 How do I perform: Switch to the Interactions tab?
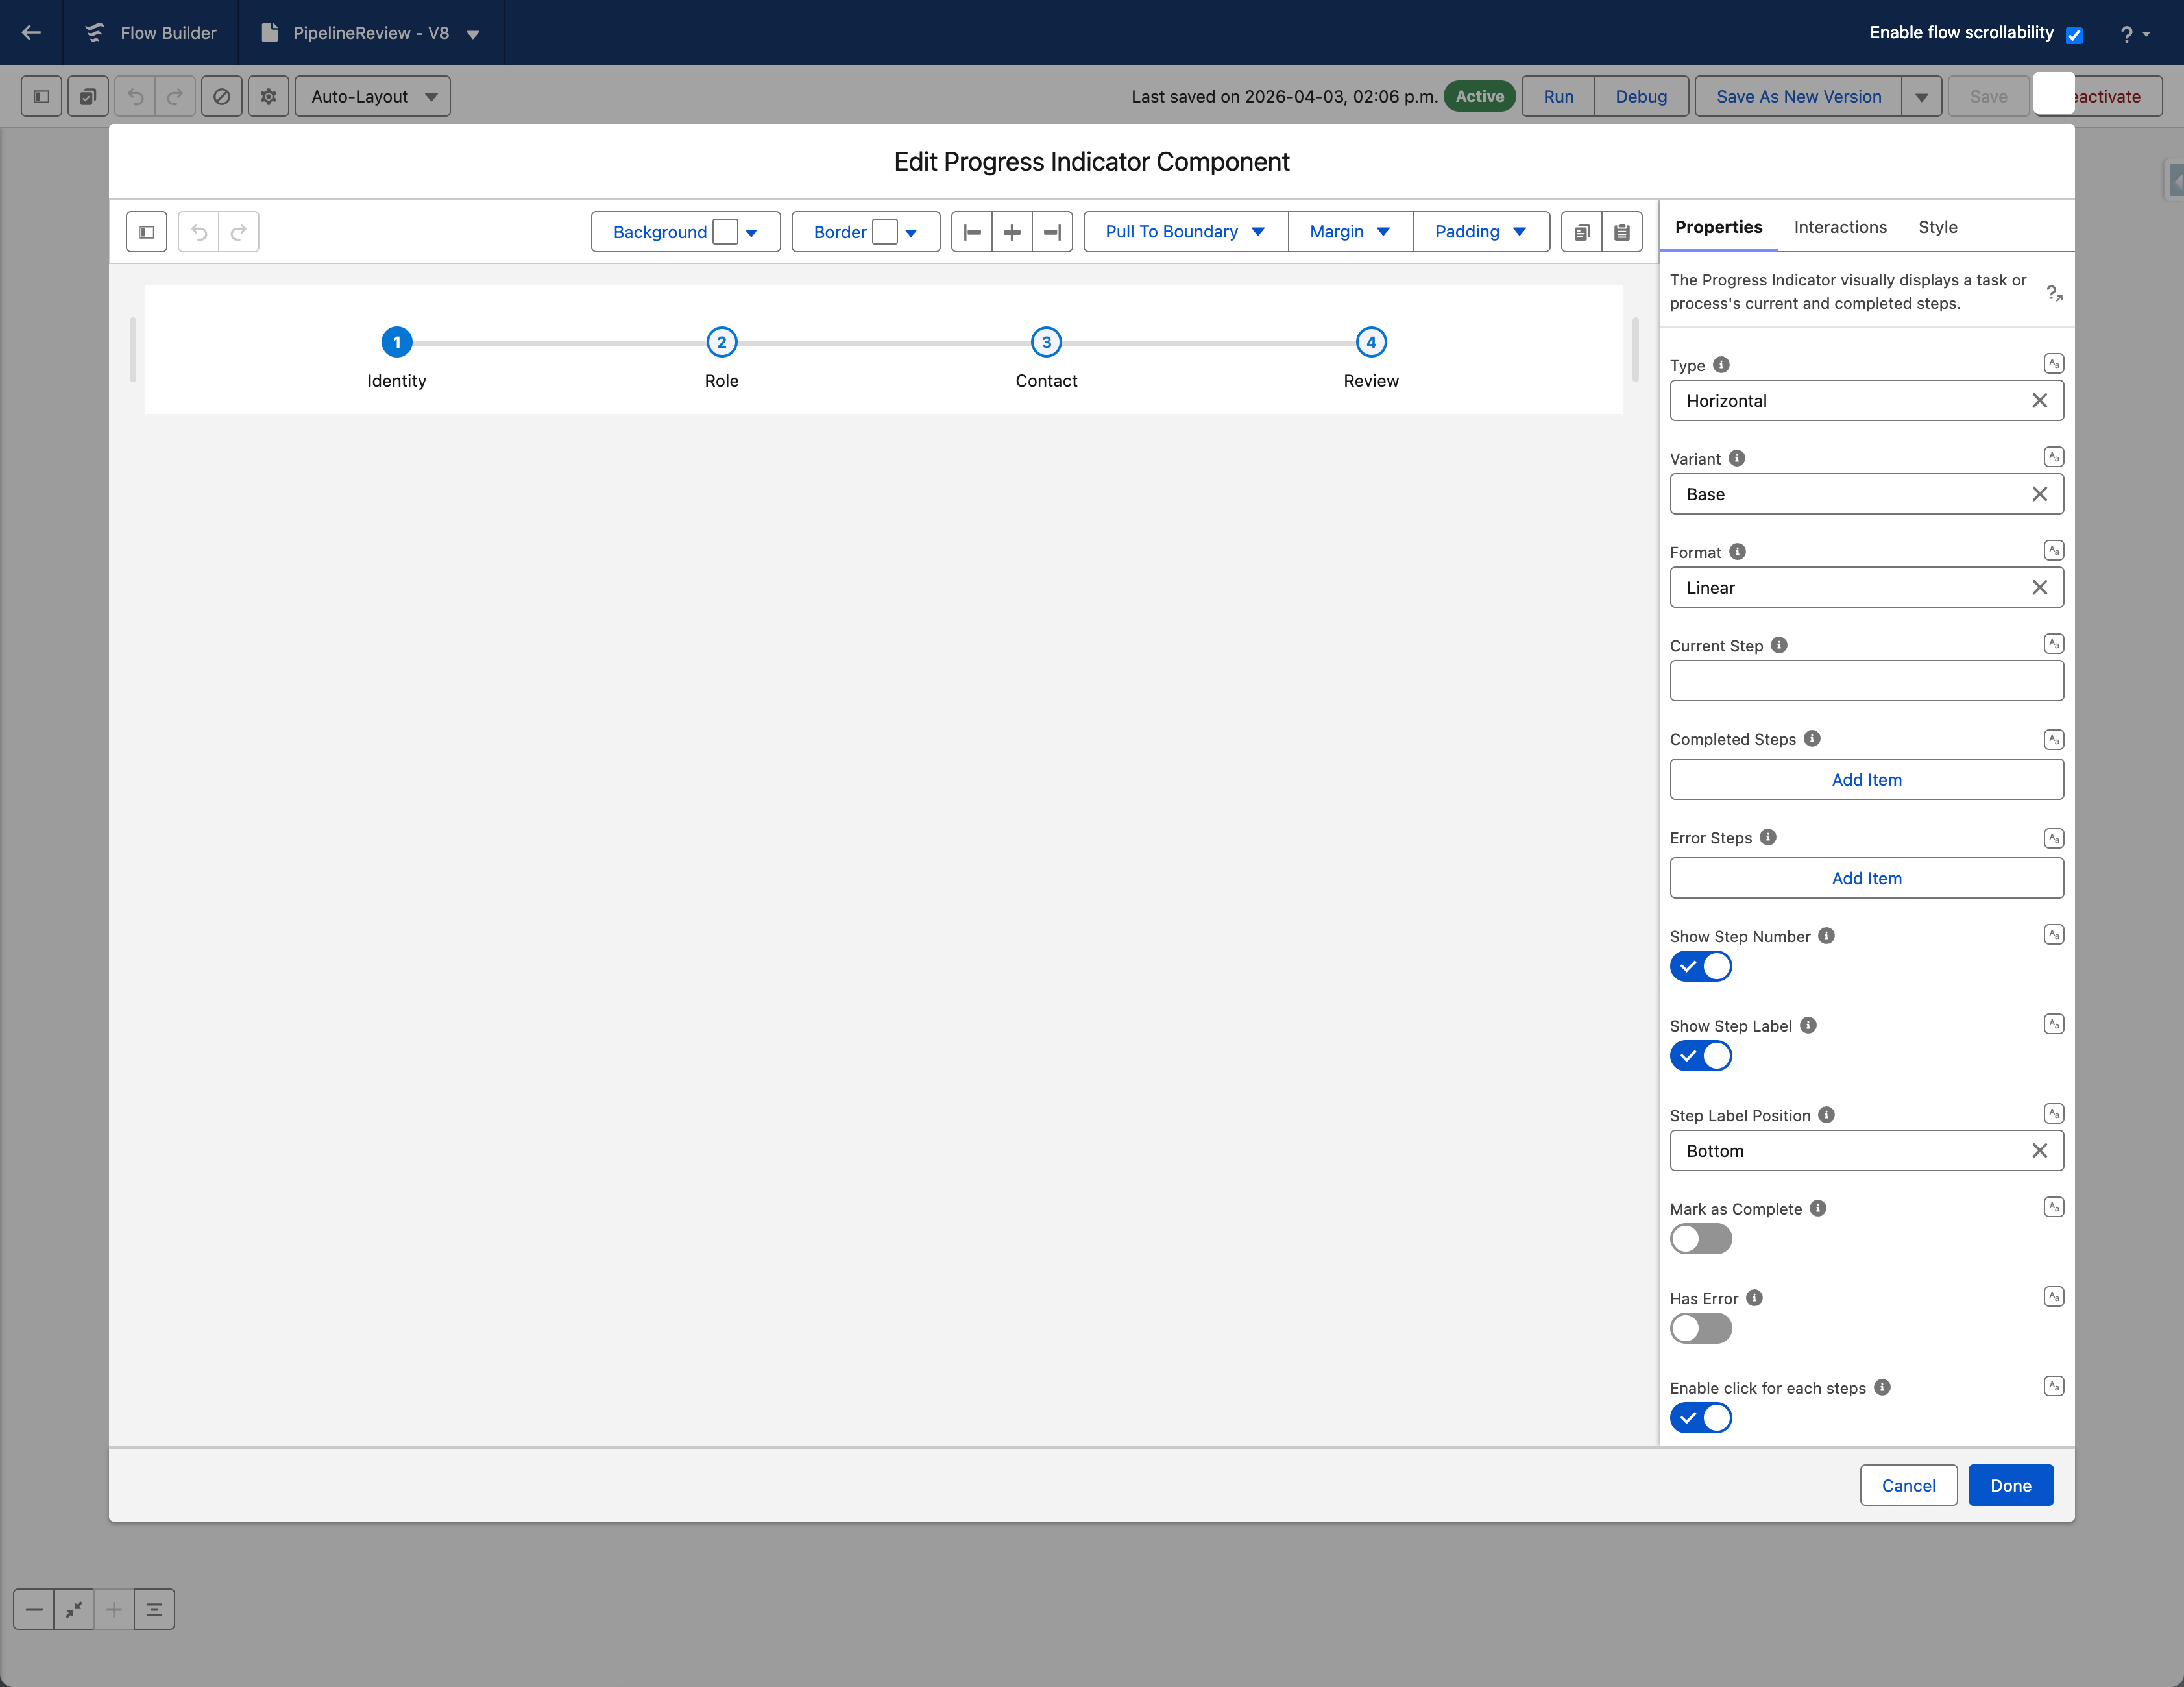[x=1840, y=227]
